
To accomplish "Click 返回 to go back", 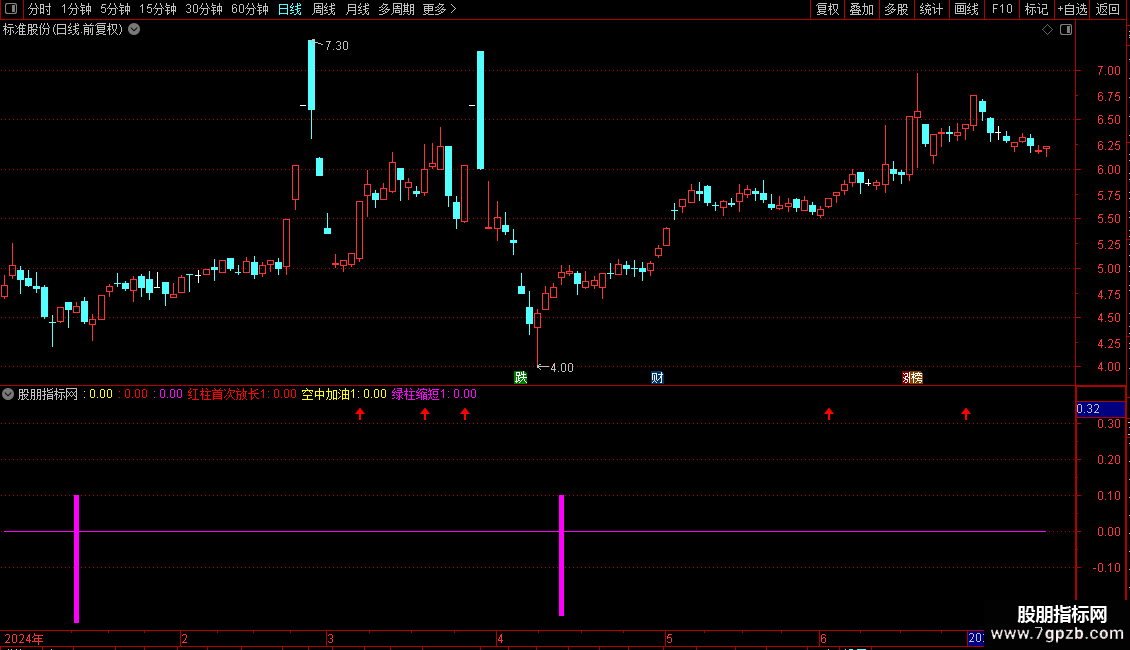I will point(1108,9).
